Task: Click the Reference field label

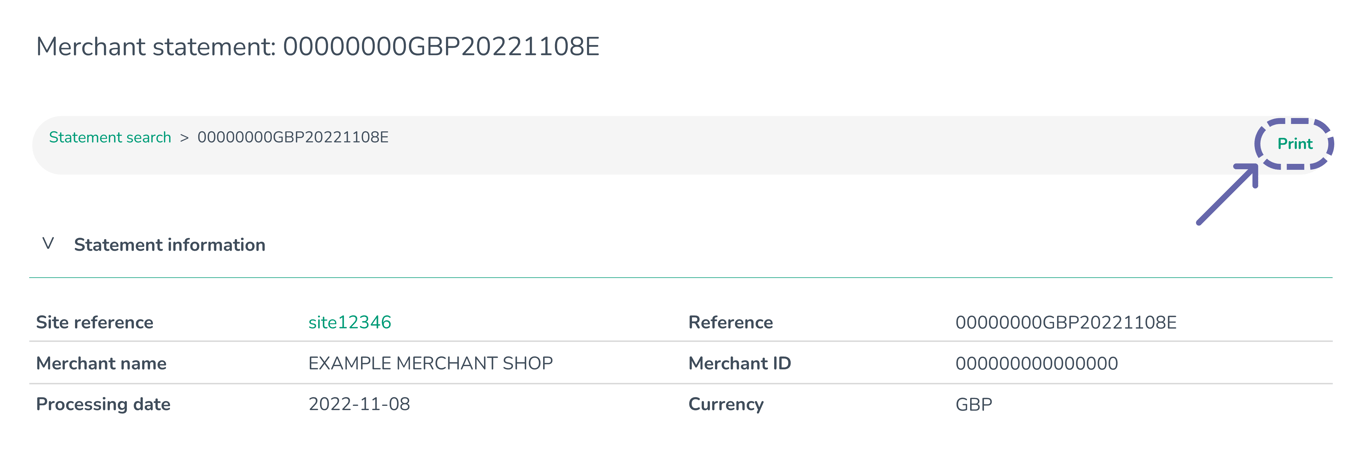Action: pos(730,323)
